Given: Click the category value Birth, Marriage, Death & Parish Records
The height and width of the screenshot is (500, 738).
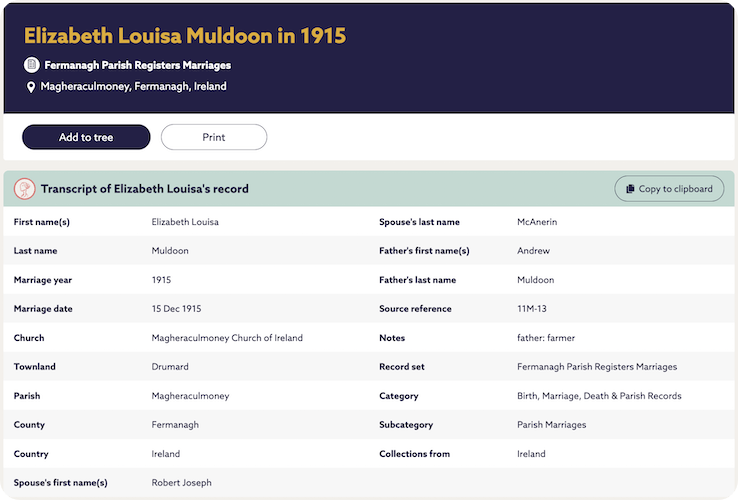Looking at the screenshot, I should click(595, 396).
